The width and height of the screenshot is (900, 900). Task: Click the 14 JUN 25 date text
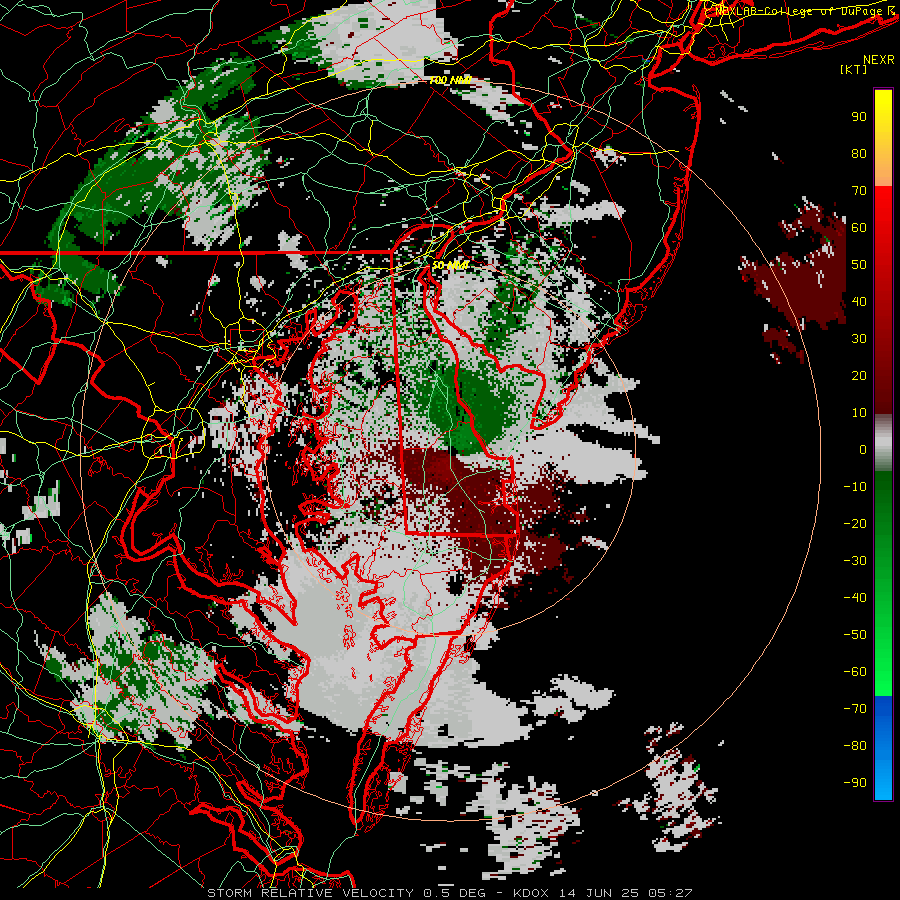tap(599, 893)
